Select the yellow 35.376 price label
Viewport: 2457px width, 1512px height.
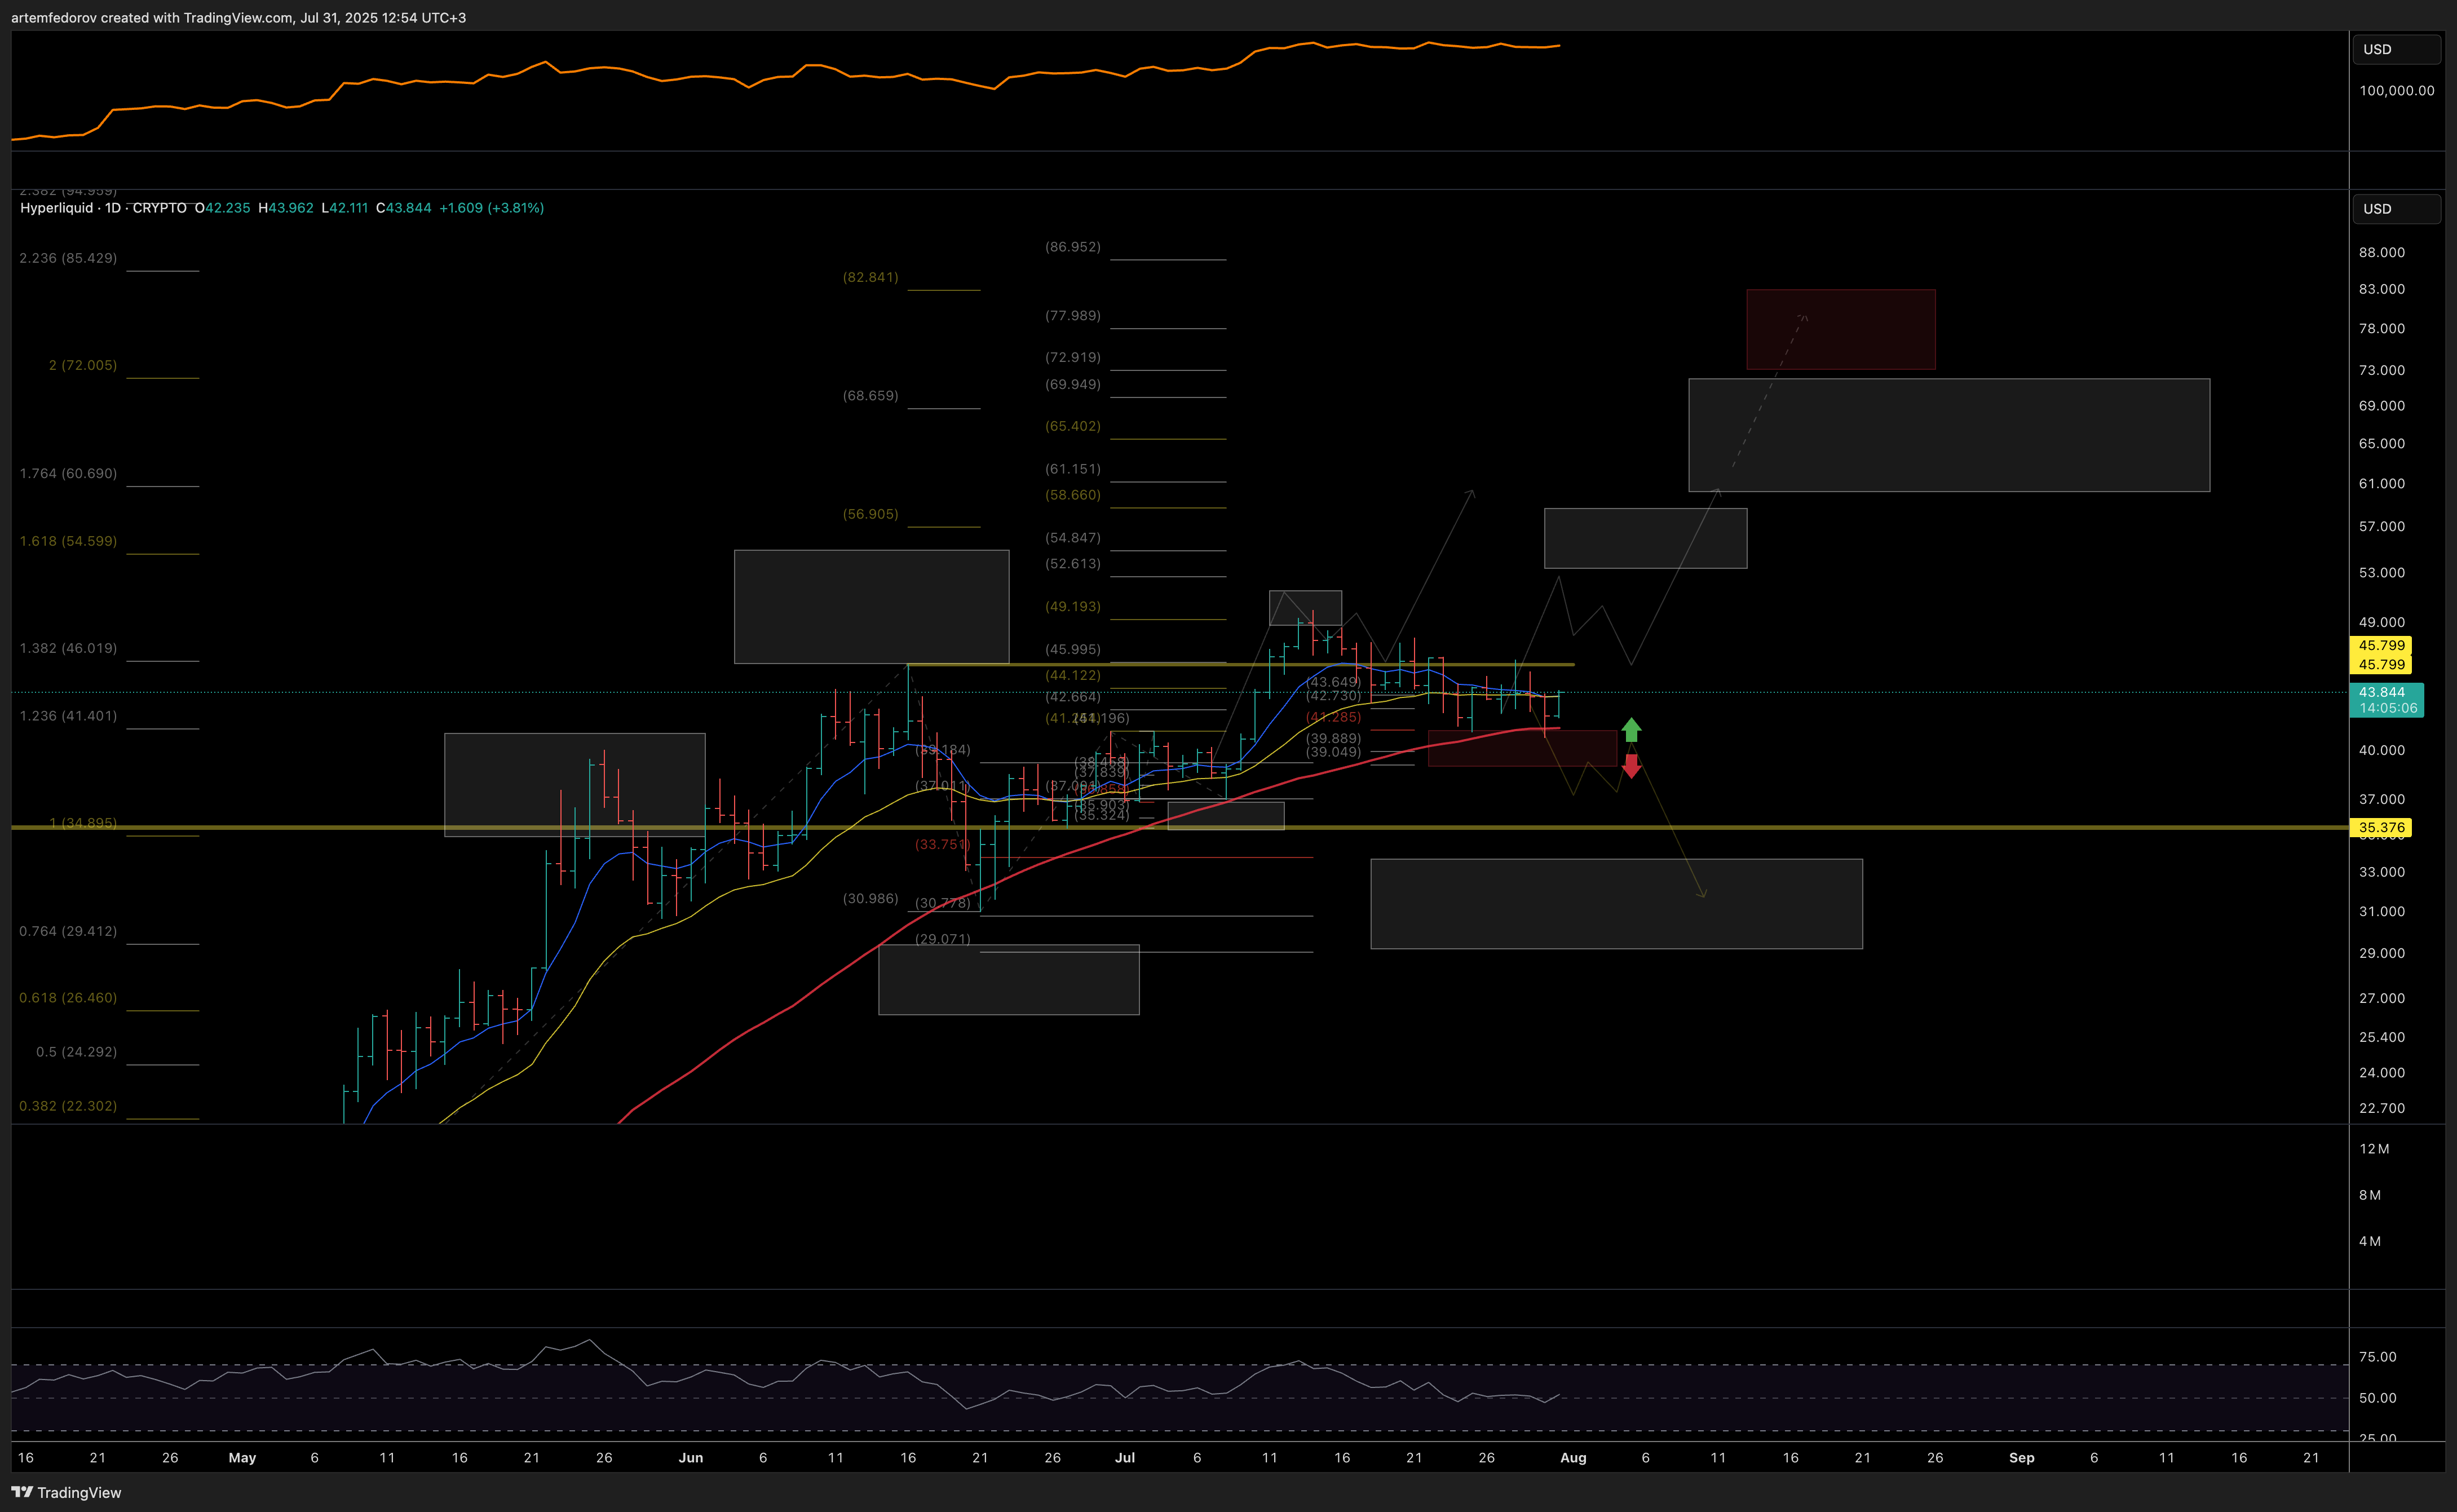(2381, 827)
